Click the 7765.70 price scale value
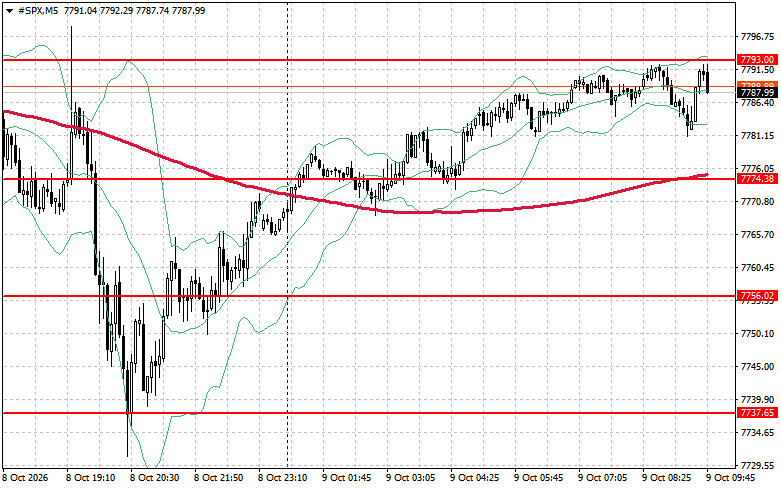Screen dimensions: 781x489 coord(757,235)
